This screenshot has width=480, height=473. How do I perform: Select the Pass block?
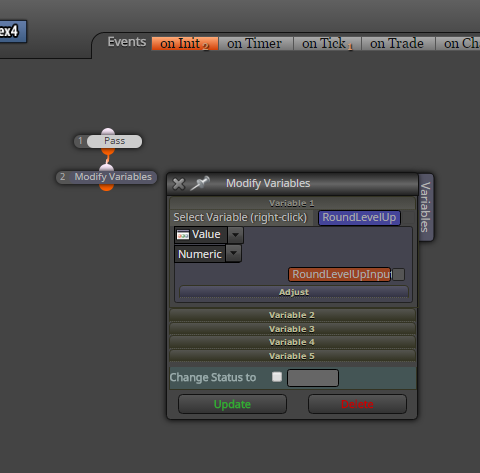tap(114, 141)
